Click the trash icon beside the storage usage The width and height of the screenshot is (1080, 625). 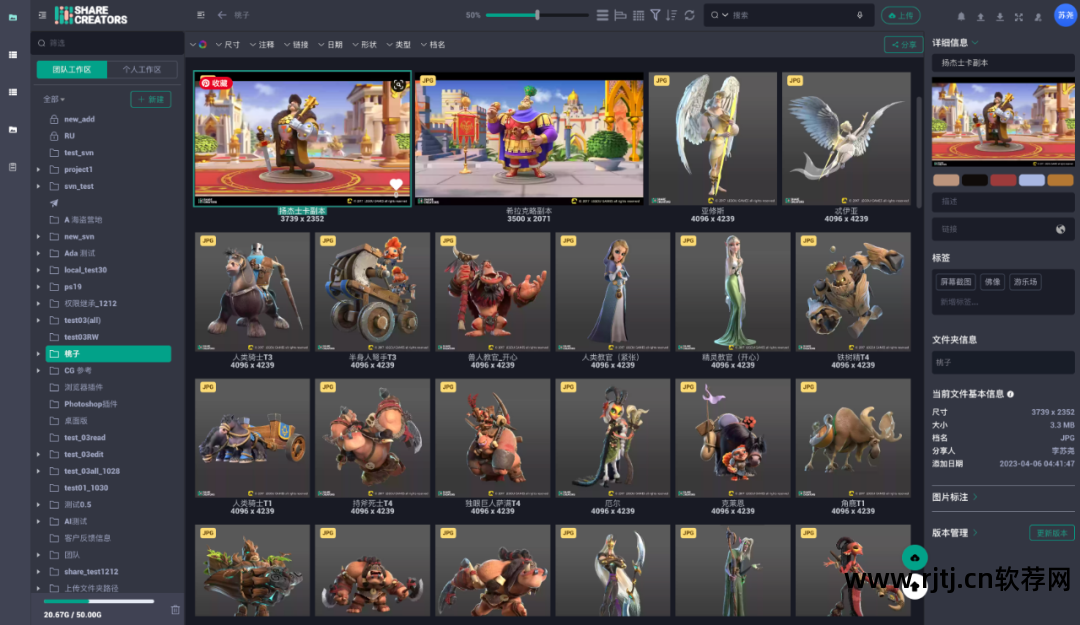pyautogui.click(x=175, y=610)
